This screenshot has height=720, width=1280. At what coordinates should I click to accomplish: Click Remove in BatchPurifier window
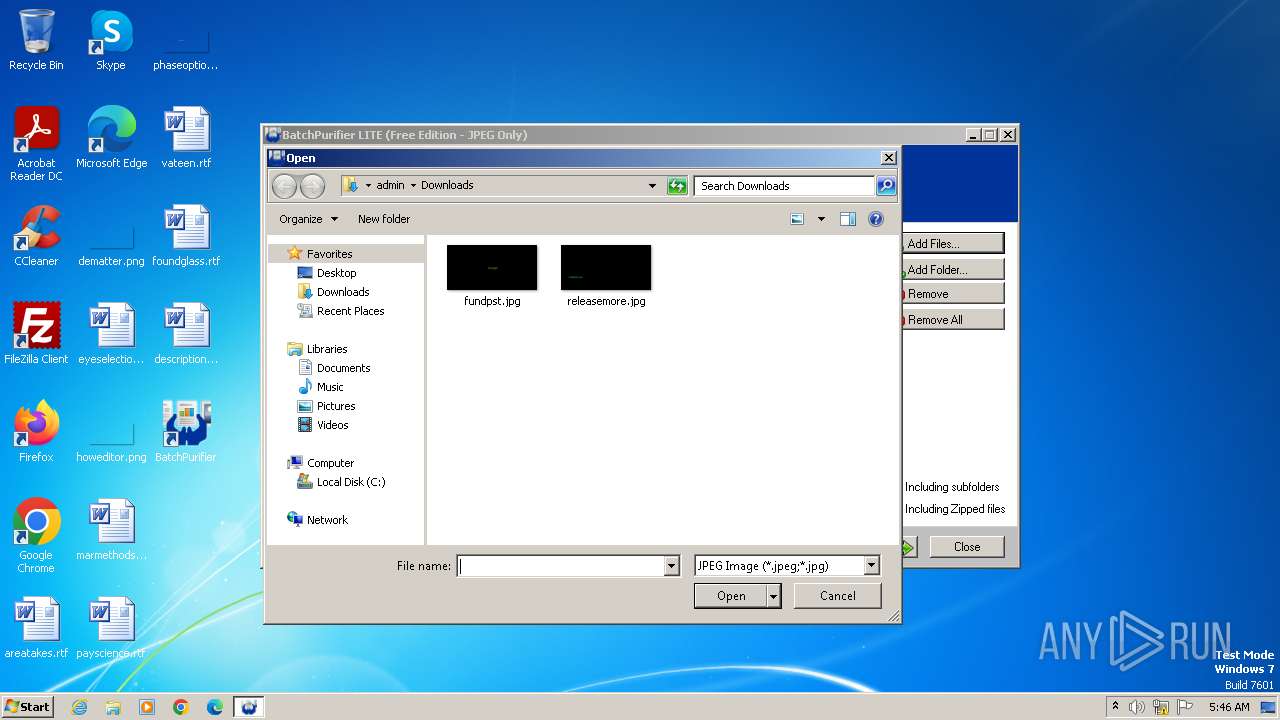point(953,294)
